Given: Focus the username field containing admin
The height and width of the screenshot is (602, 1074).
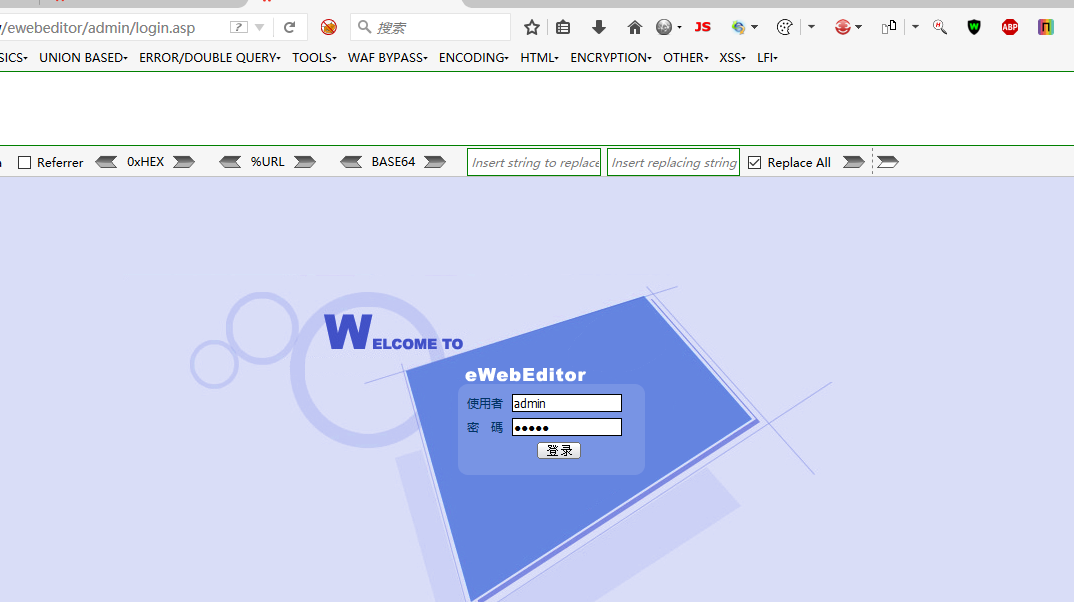Looking at the screenshot, I should pos(567,403).
